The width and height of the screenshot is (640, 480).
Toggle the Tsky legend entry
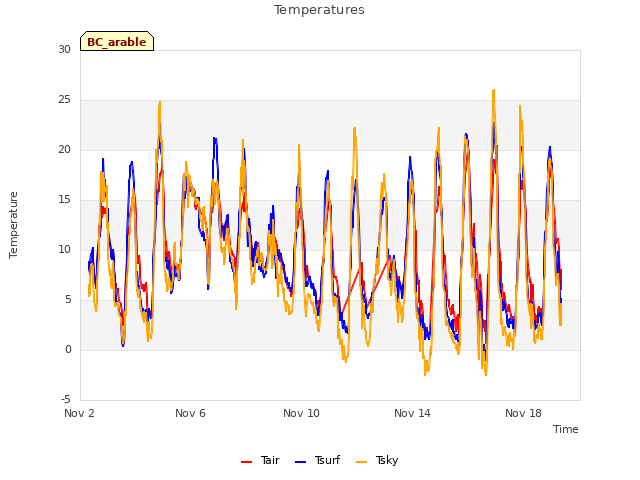pos(377,460)
